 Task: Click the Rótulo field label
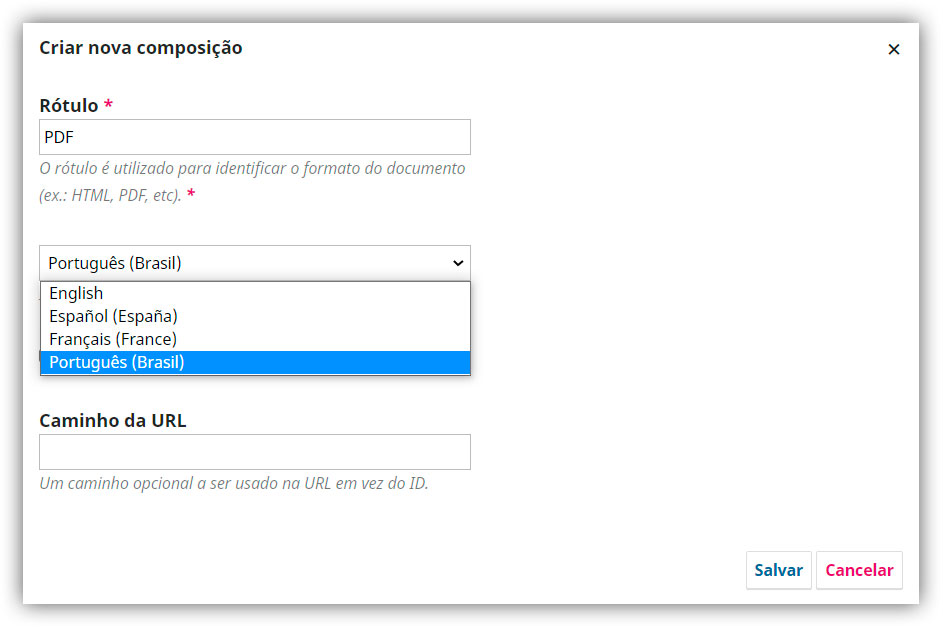pyautogui.click(x=69, y=105)
